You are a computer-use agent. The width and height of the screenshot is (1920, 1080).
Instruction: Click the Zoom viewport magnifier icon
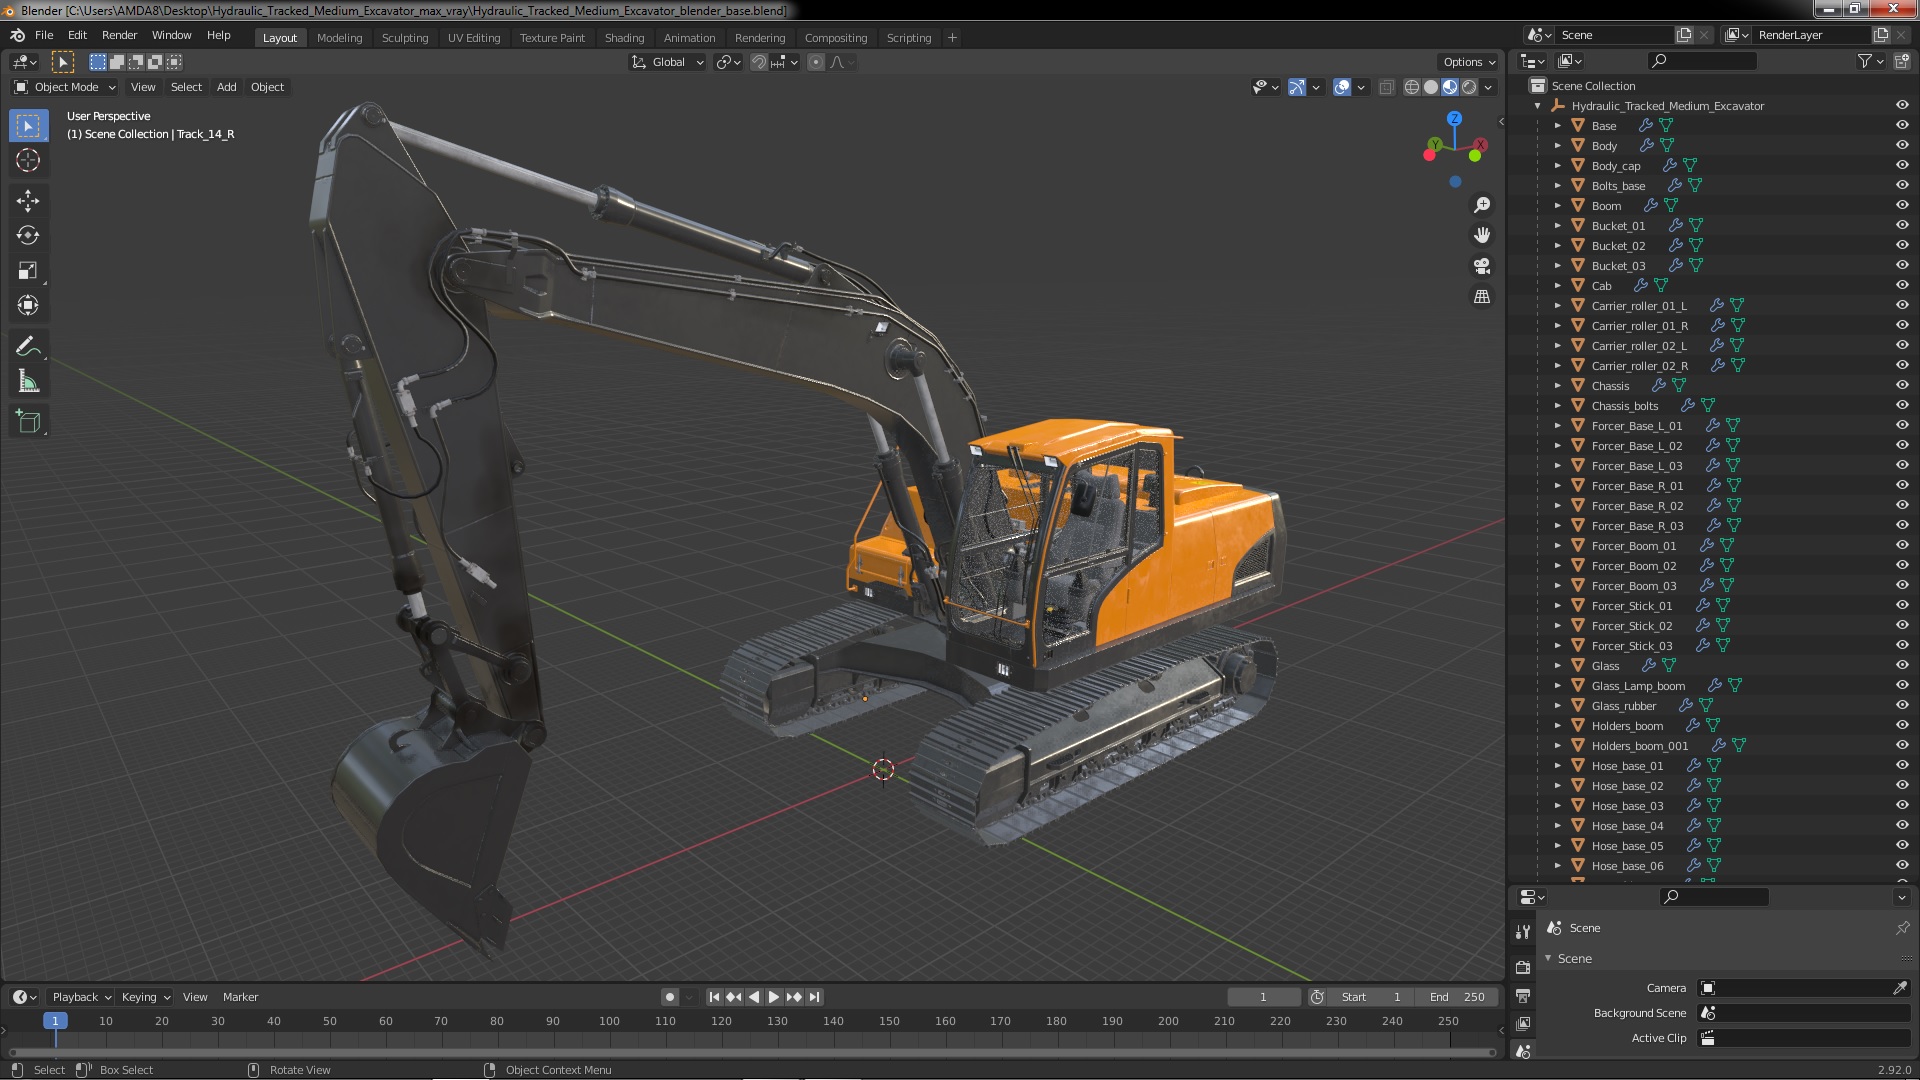[x=1482, y=205]
